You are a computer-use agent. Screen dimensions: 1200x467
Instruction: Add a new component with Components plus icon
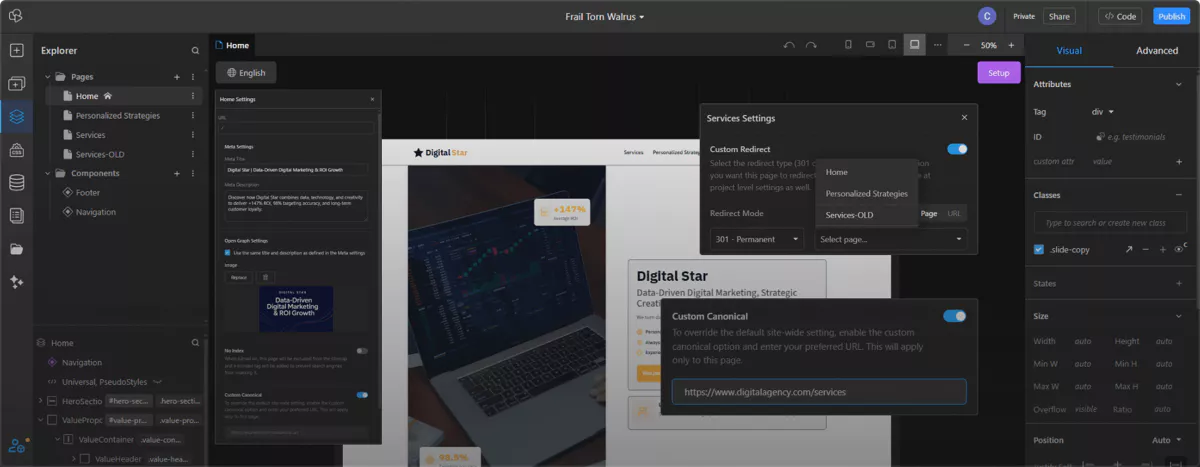(x=177, y=173)
